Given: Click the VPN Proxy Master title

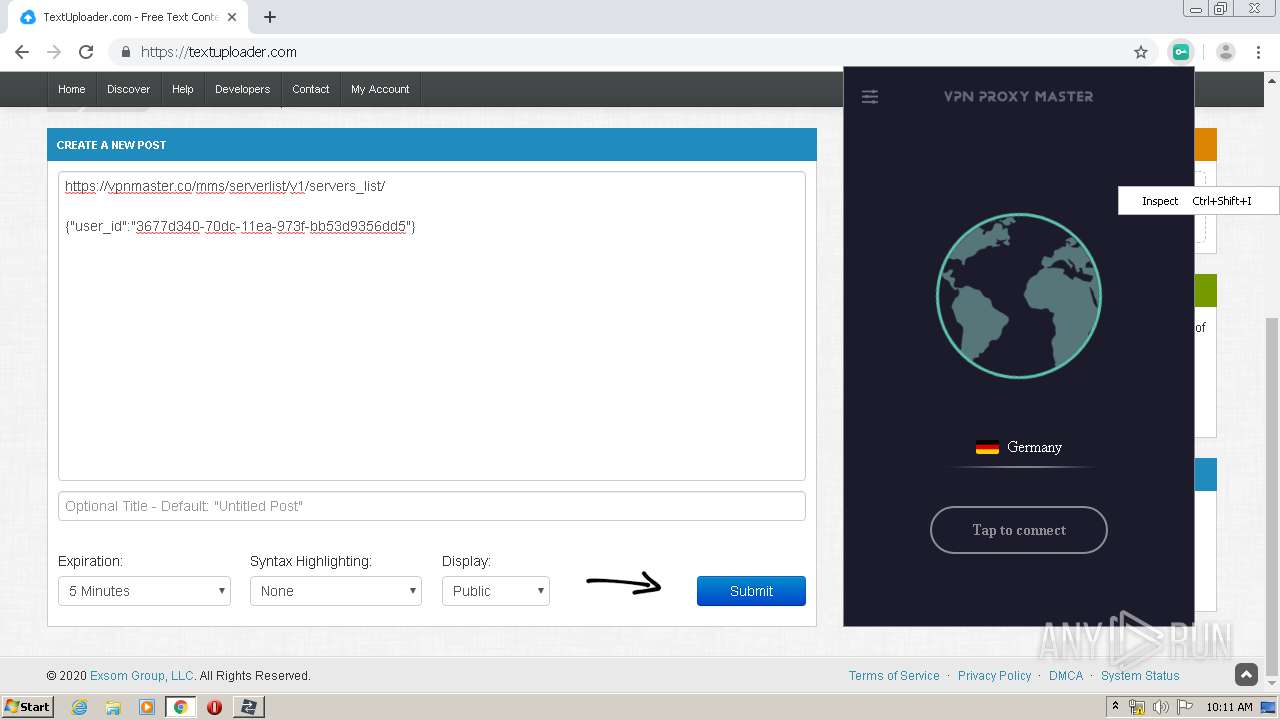Looking at the screenshot, I should point(1019,97).
